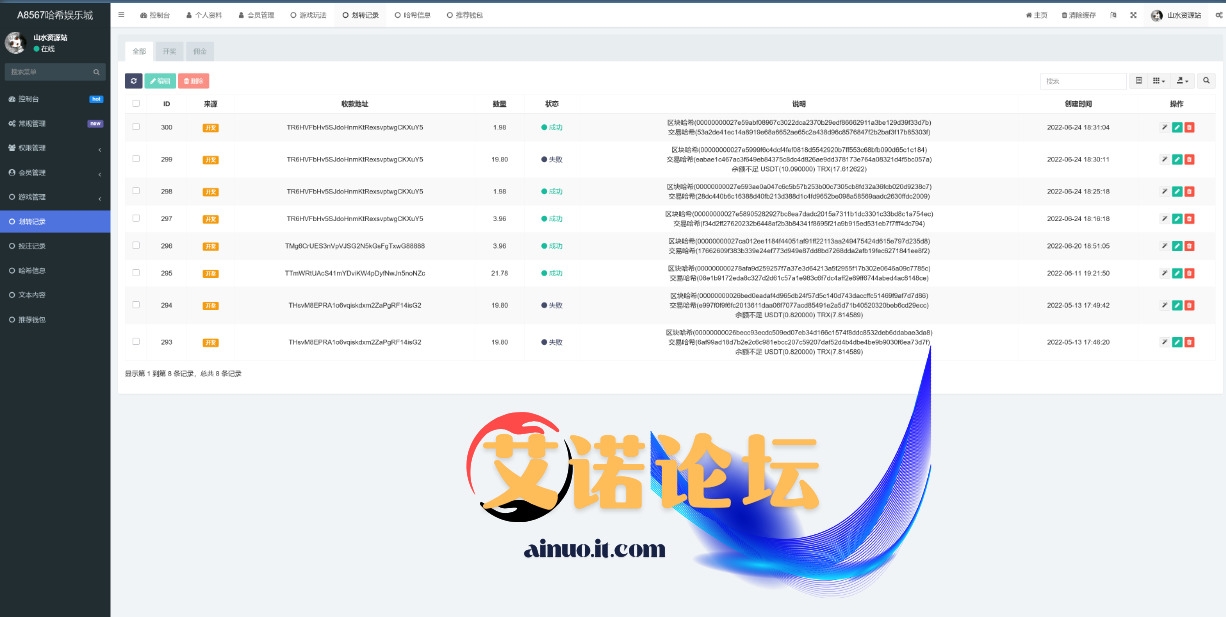Image resolution: width=1226 pixels, height=617 pixels.
Task: Click the language switch icon in top bar
Action: point(1113,15)
